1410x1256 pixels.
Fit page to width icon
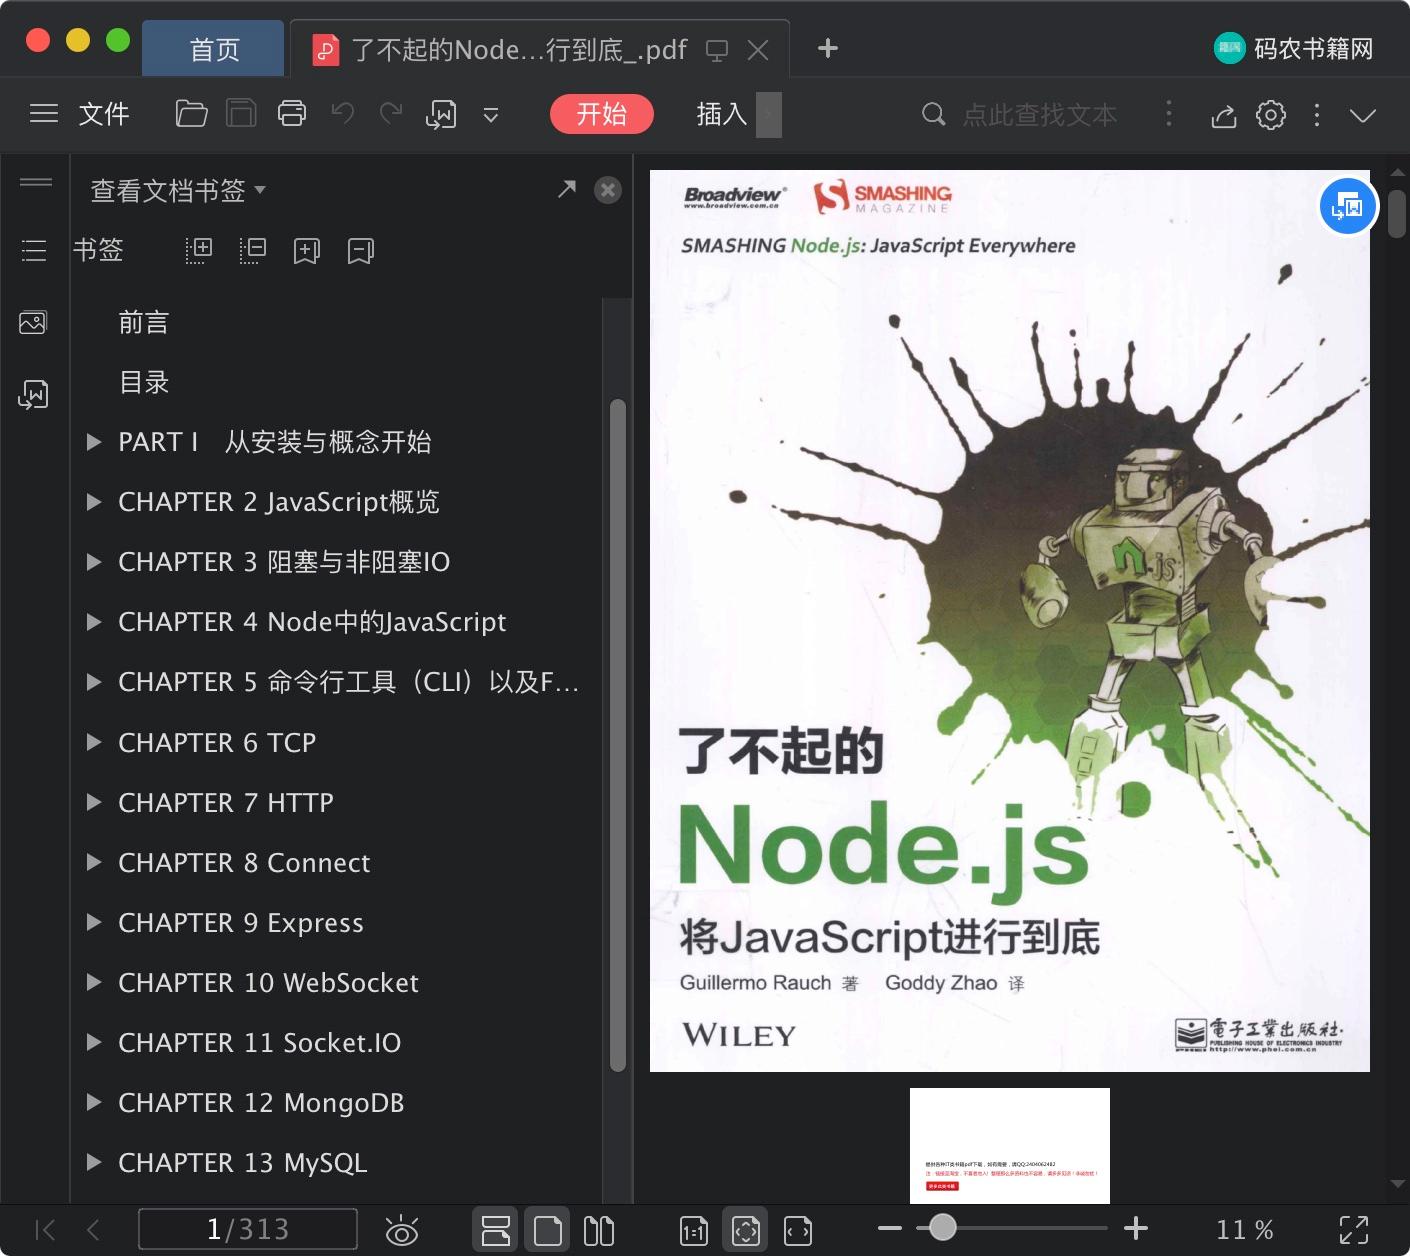pyautogui.click(x=798, y=1231)
